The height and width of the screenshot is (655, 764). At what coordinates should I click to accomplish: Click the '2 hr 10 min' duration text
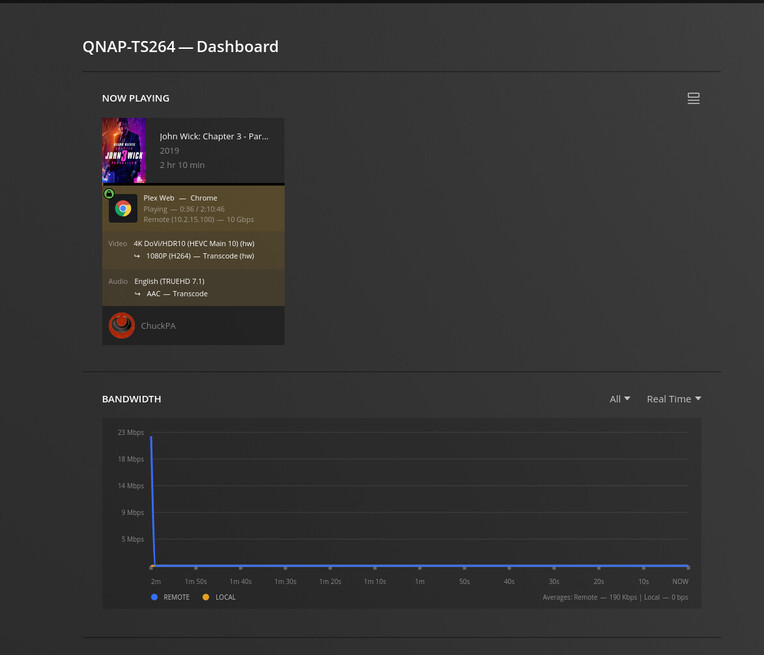(182, 165)
